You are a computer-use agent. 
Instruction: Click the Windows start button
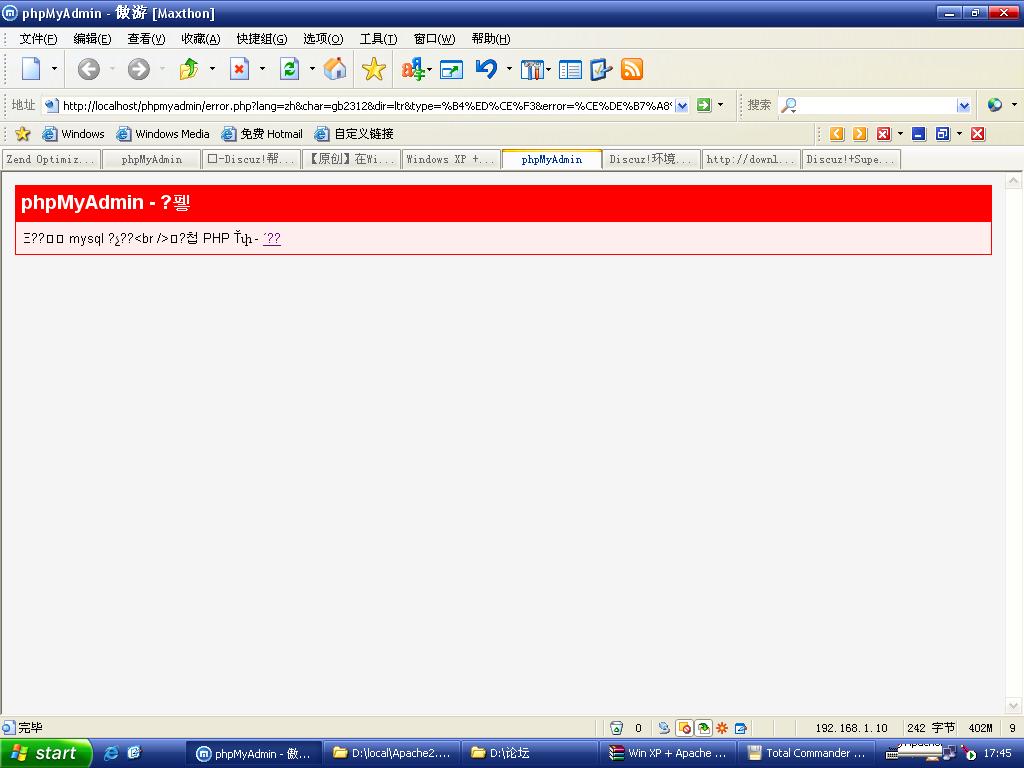(x=44, y=754)
